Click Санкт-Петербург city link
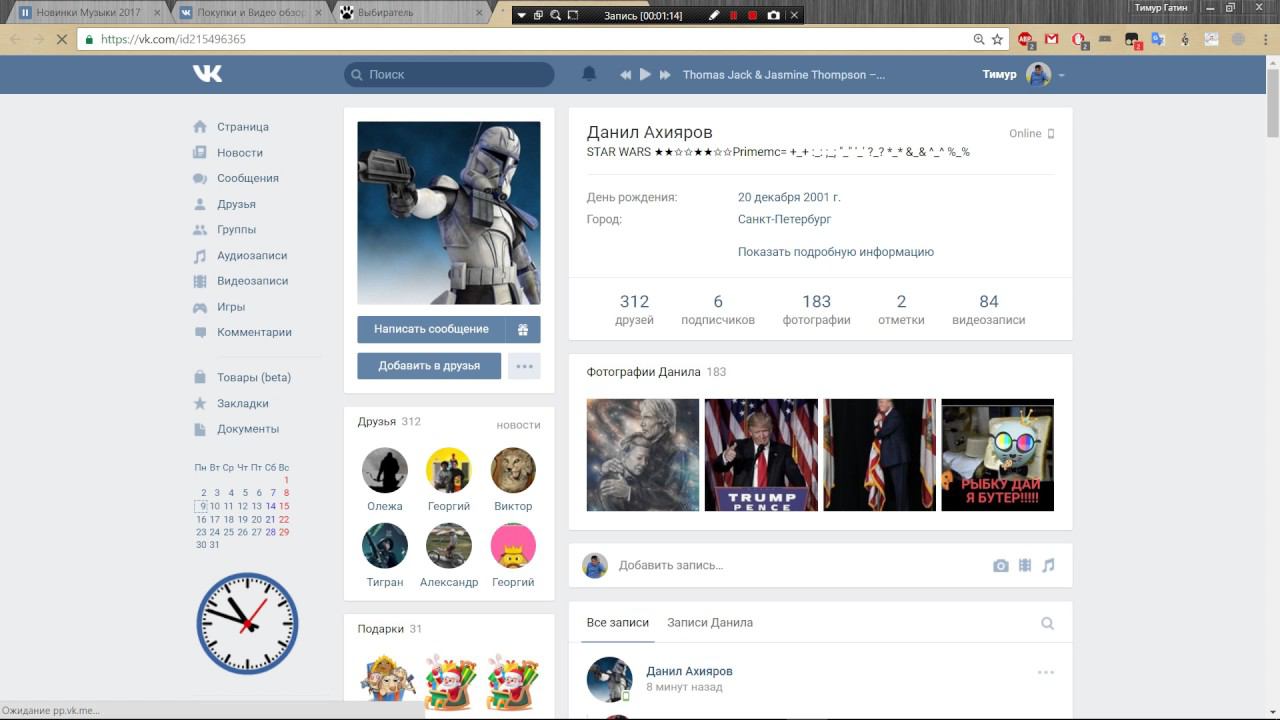Viewport: 1280px width, 720px height. click(784, 219)
